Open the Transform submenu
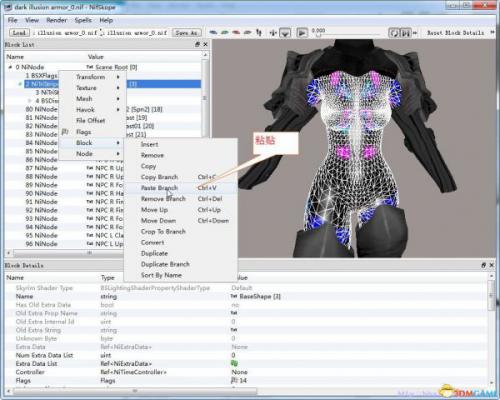The image size is (500, 400). [x=92, y=77]
